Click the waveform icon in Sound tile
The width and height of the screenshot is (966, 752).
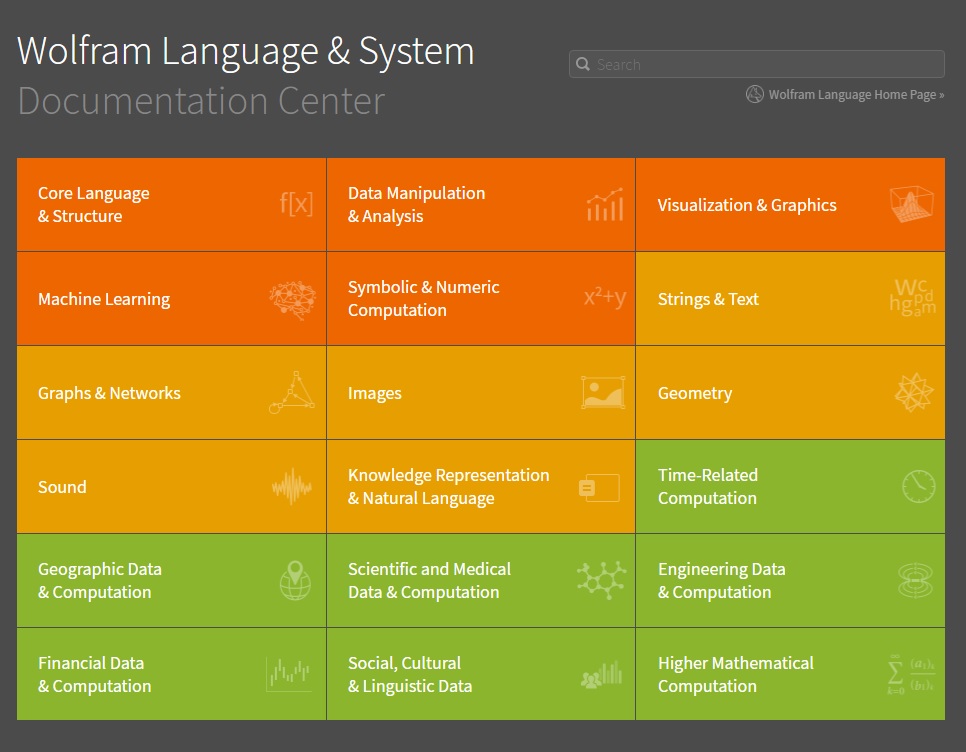click(292, 487)
